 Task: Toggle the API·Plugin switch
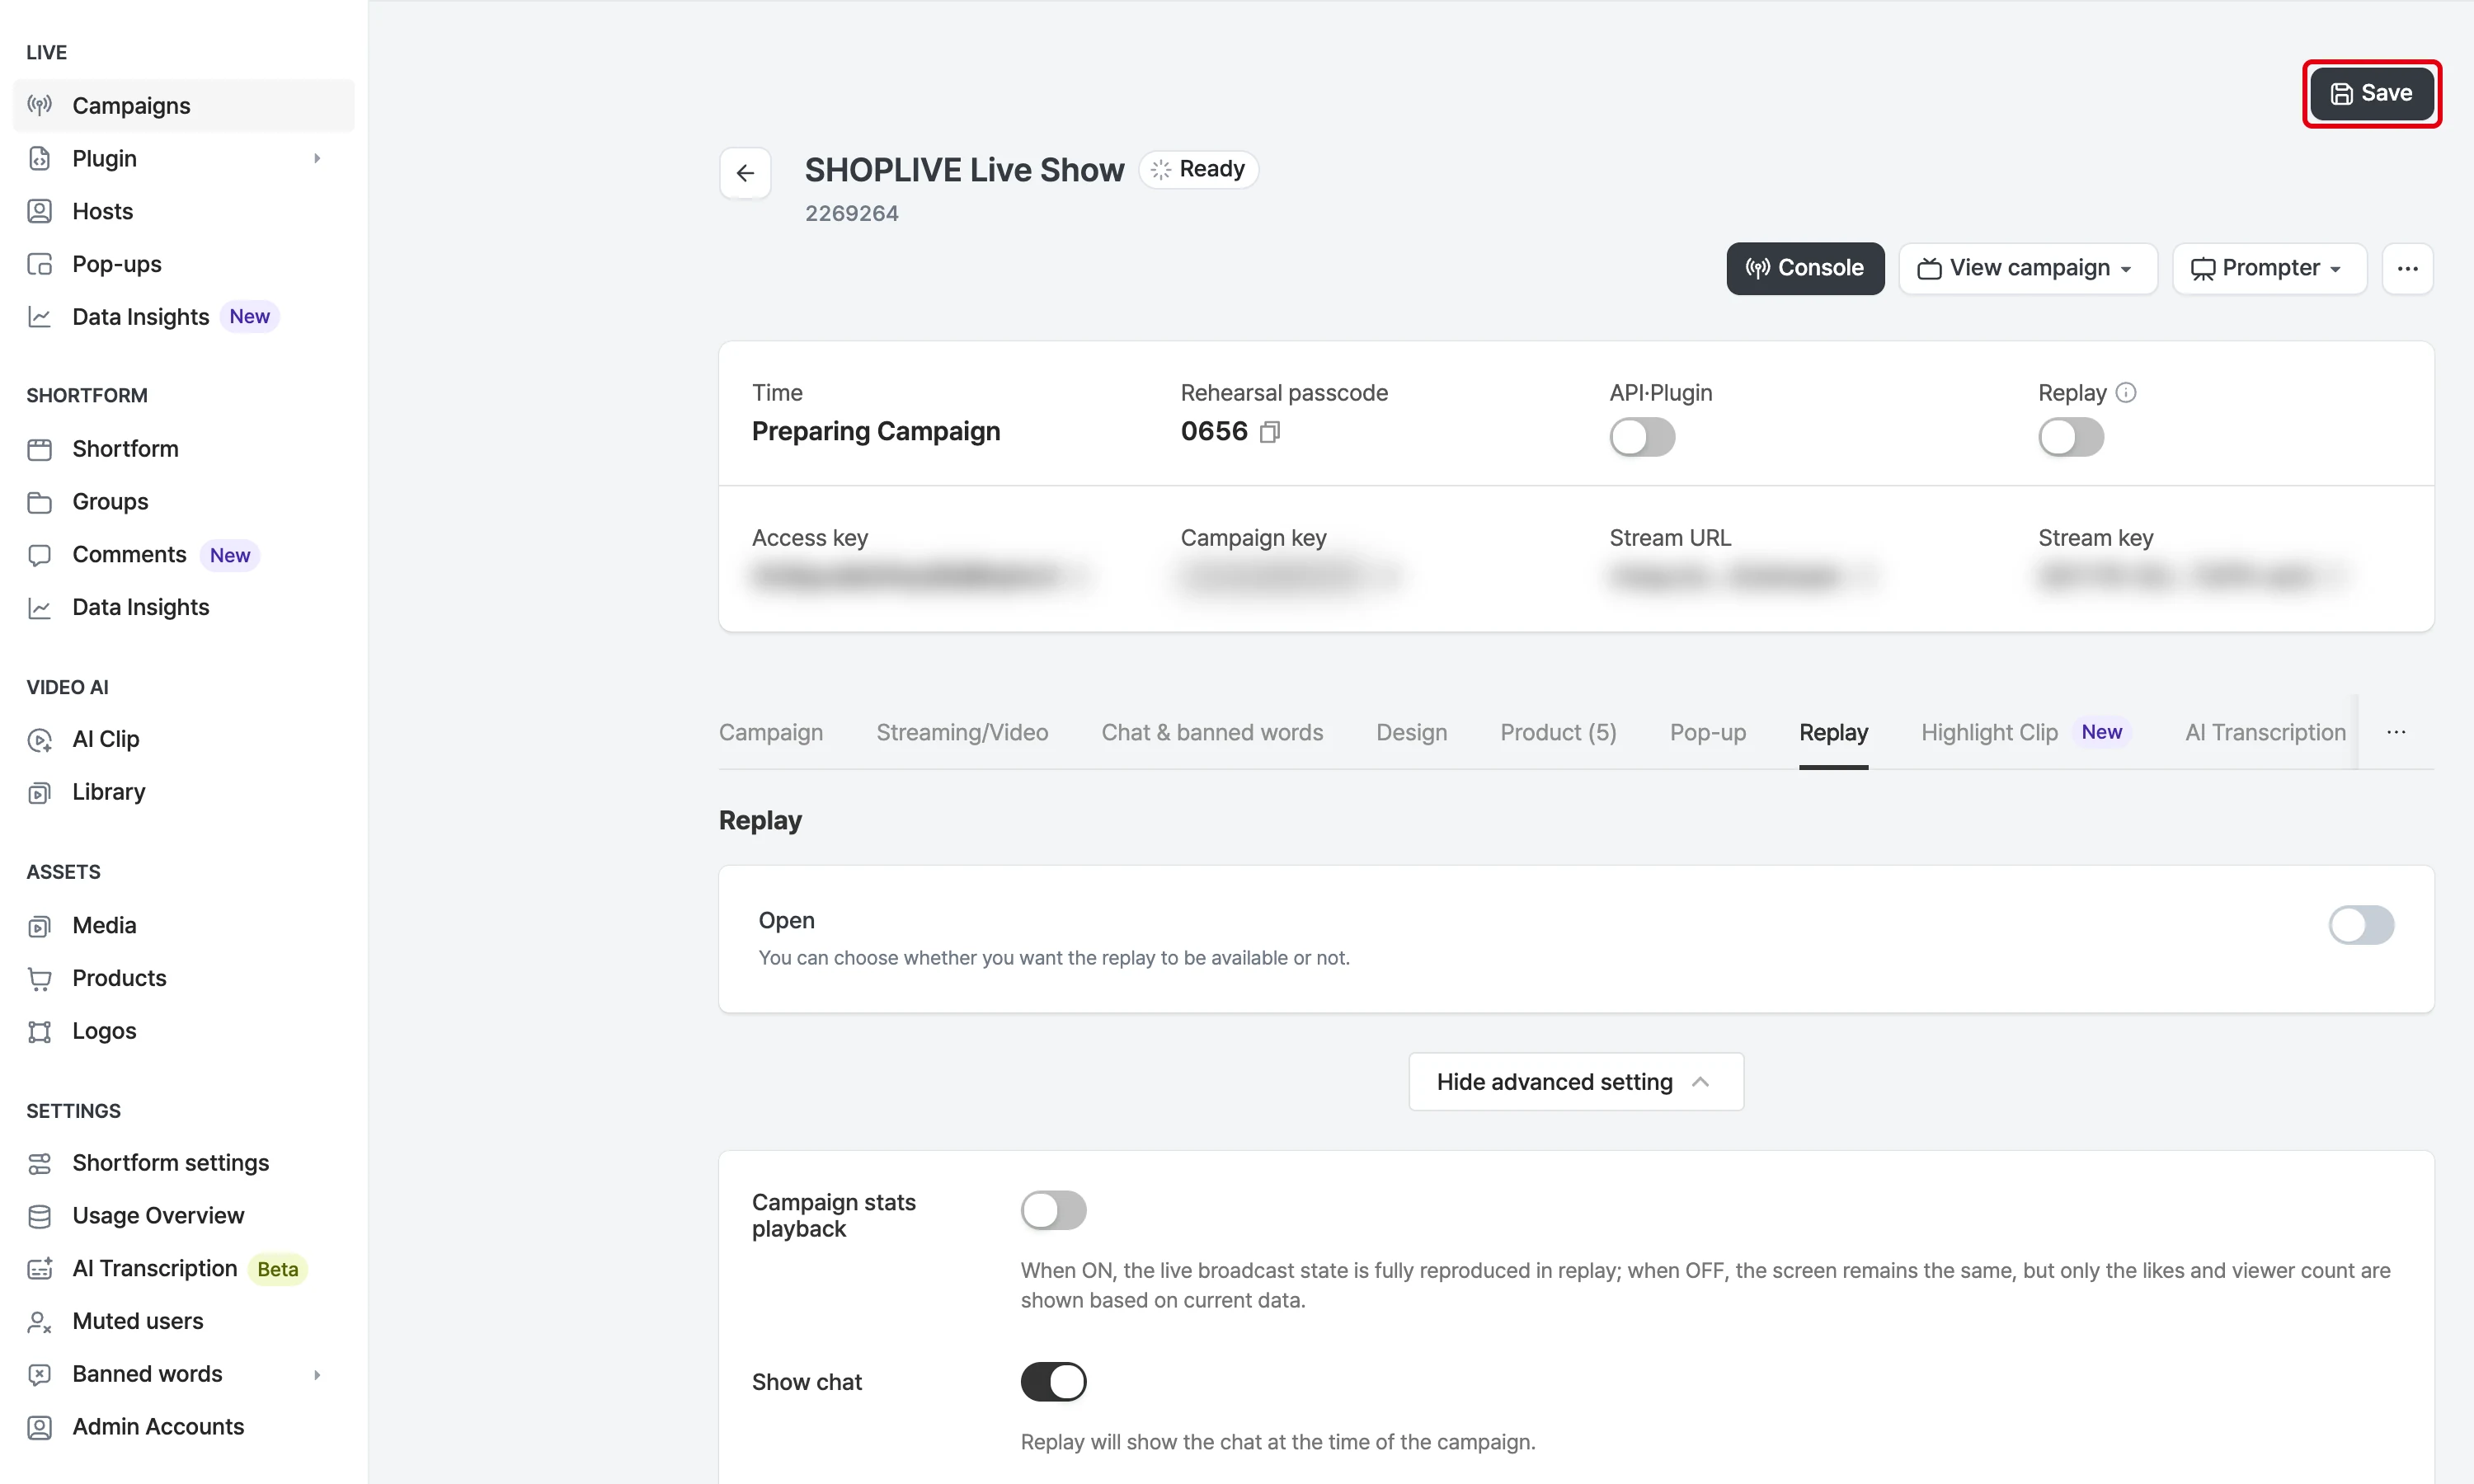1642,437
